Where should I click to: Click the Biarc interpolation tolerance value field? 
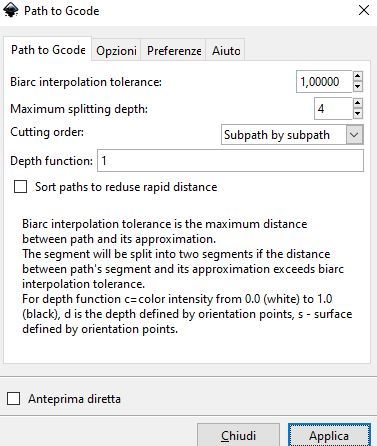tap(324, 82)
